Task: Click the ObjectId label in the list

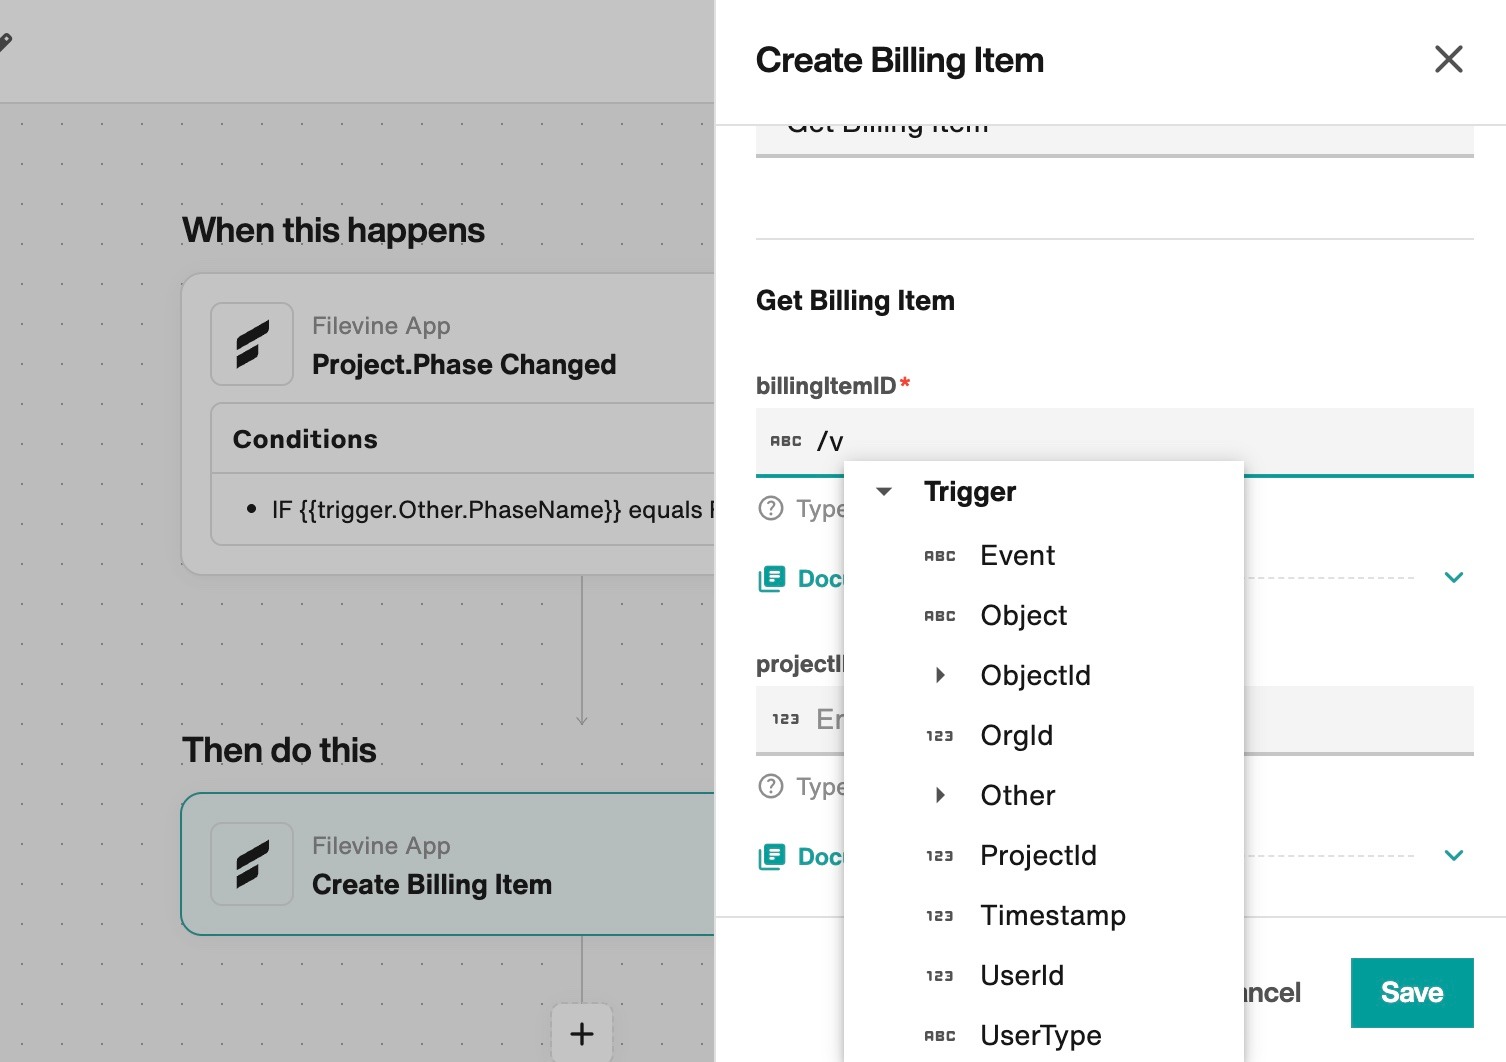Action: pos(1035,675)
